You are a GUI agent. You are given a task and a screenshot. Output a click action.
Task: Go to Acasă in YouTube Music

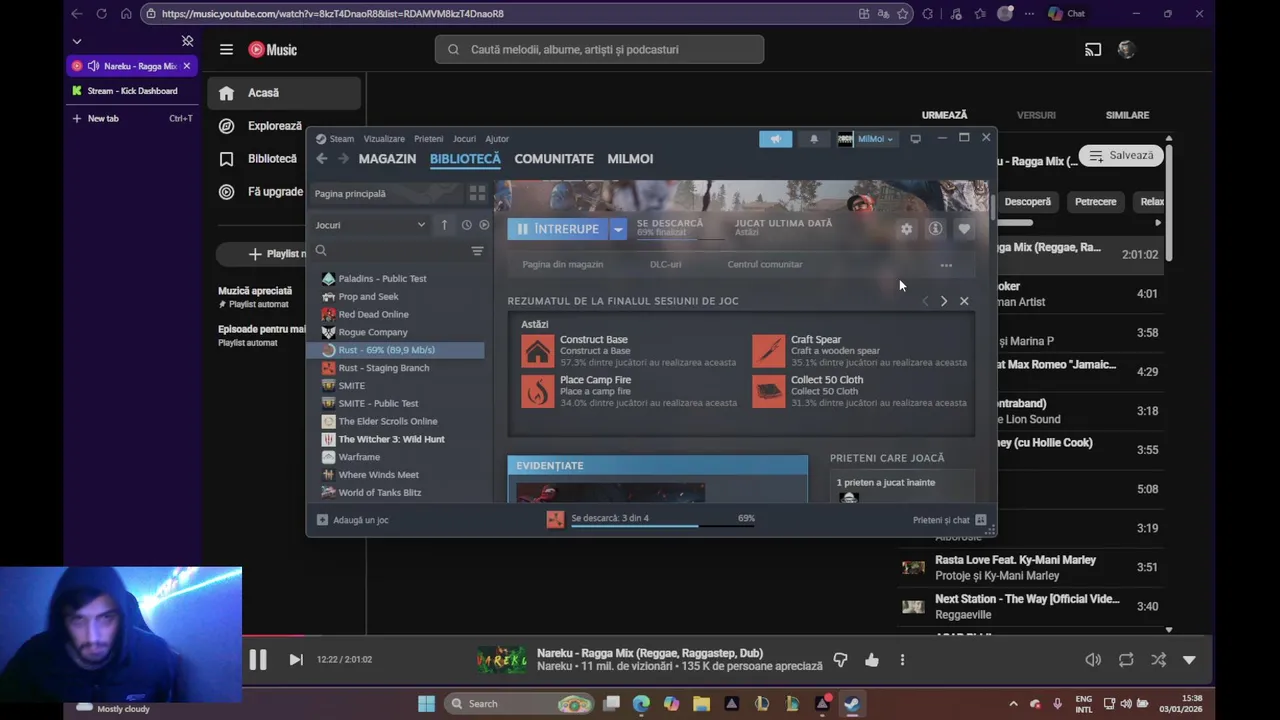pyautogui.click(x=284, y=93)
